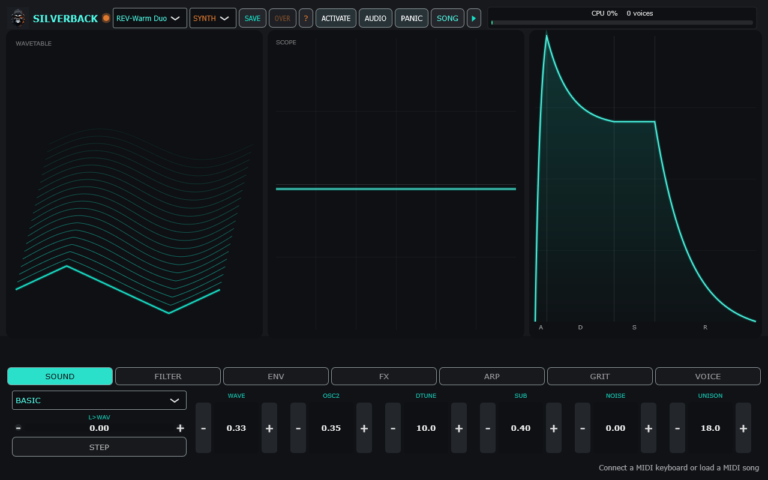The image size is (768, 480).
Task: Increase NOISE with plus button
Action: click(648, 428)
